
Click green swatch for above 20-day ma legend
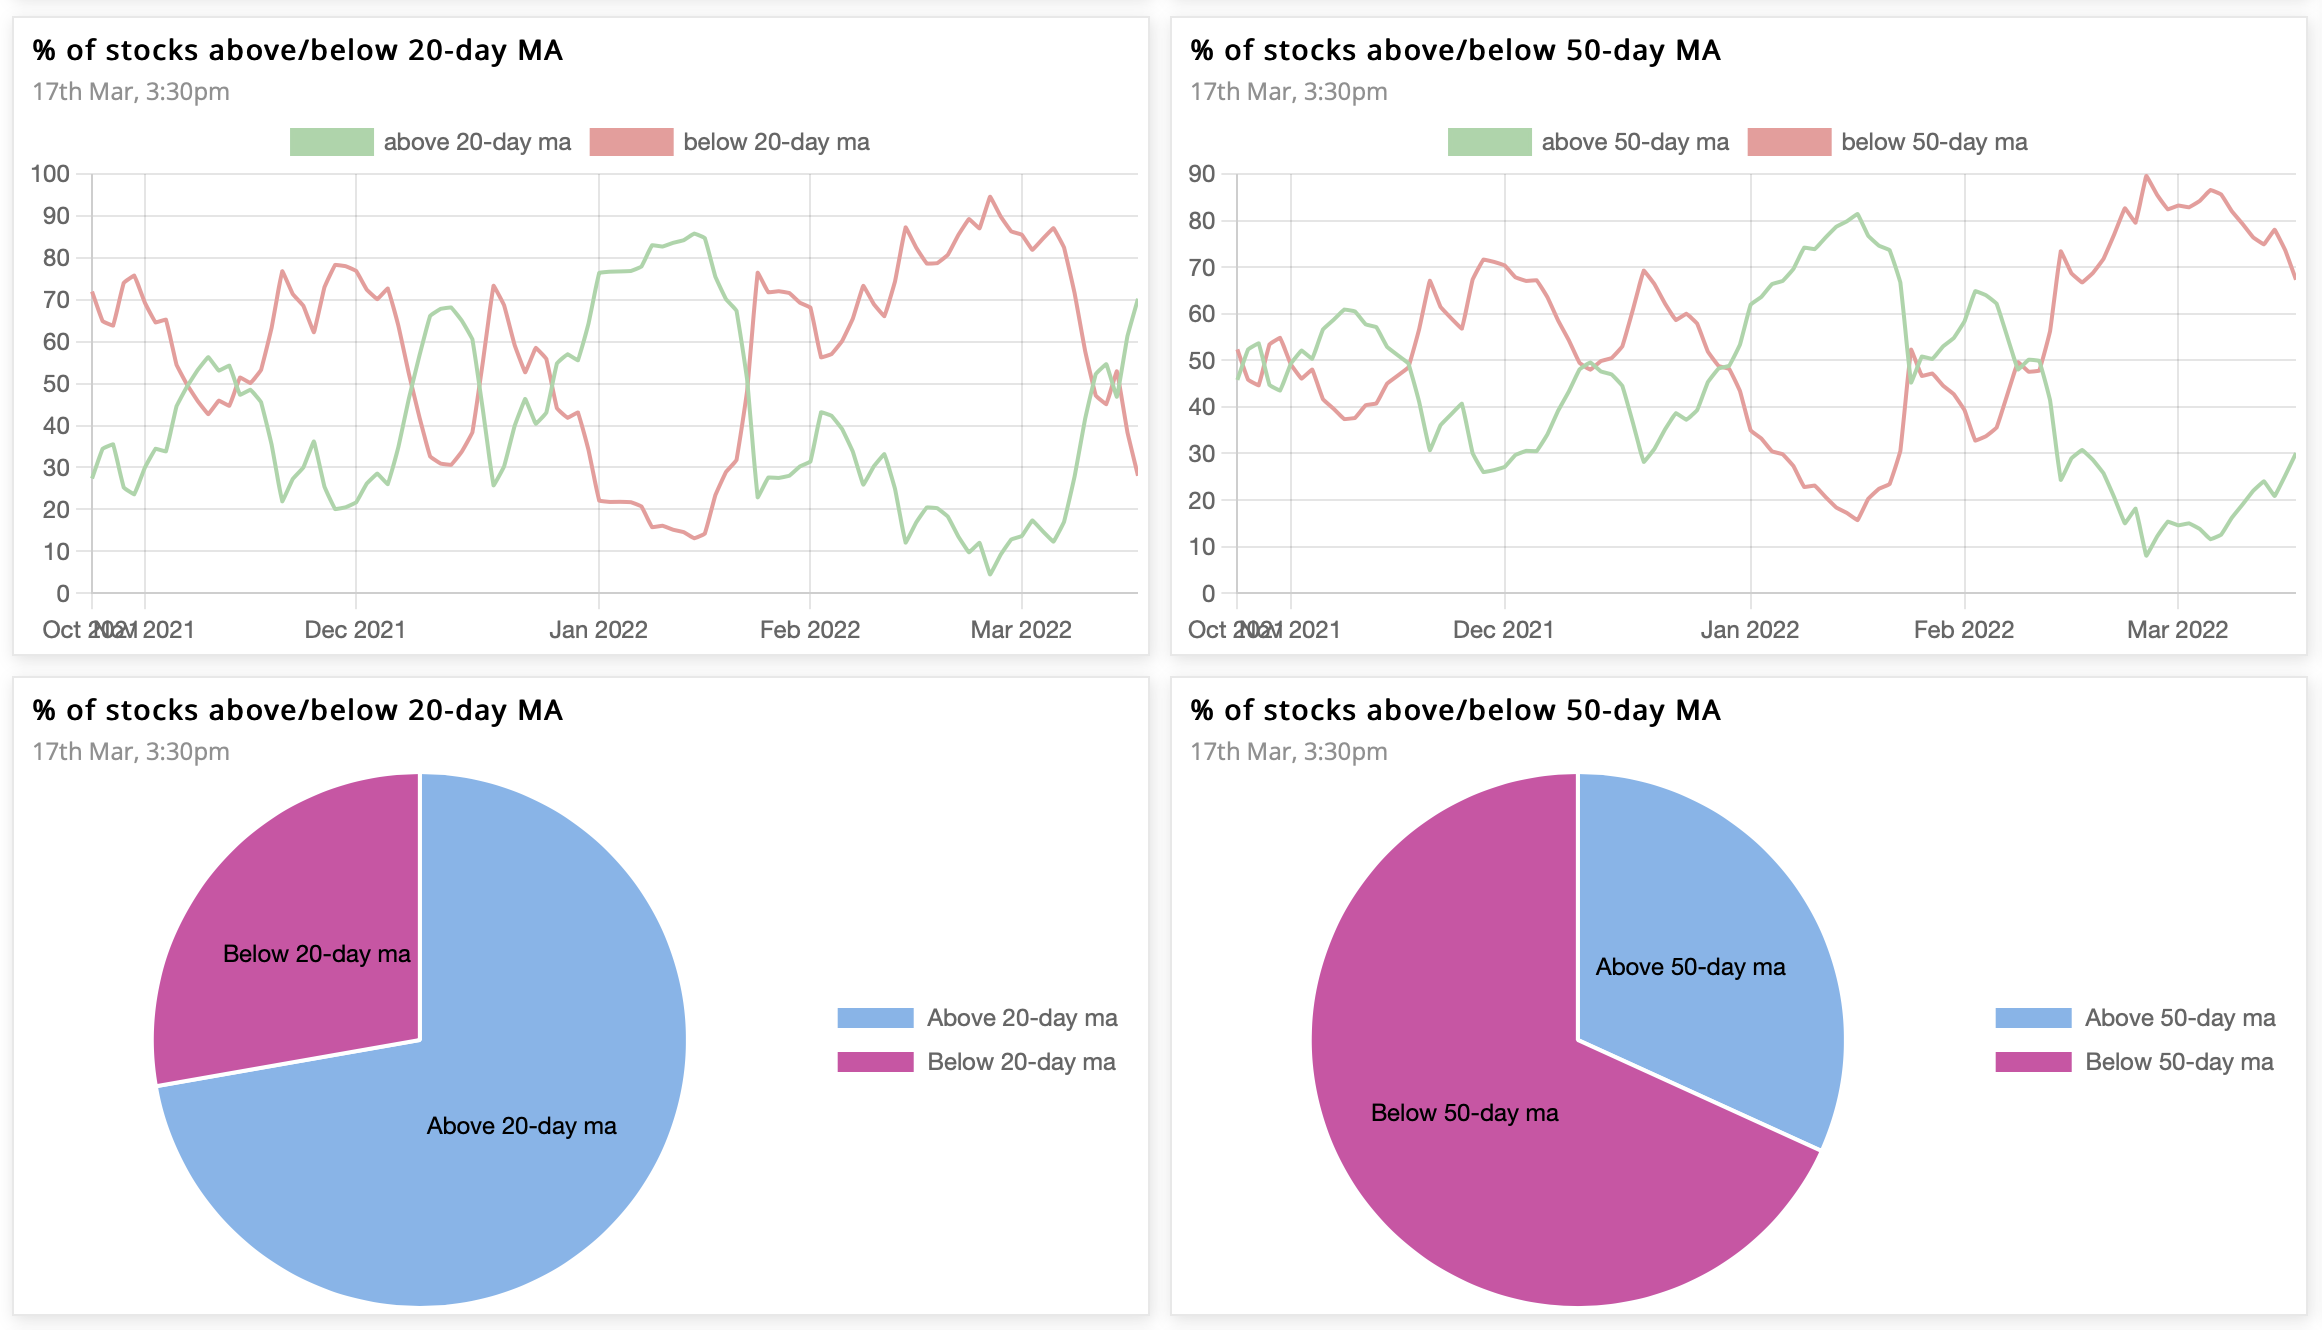[x=331, y=142]
